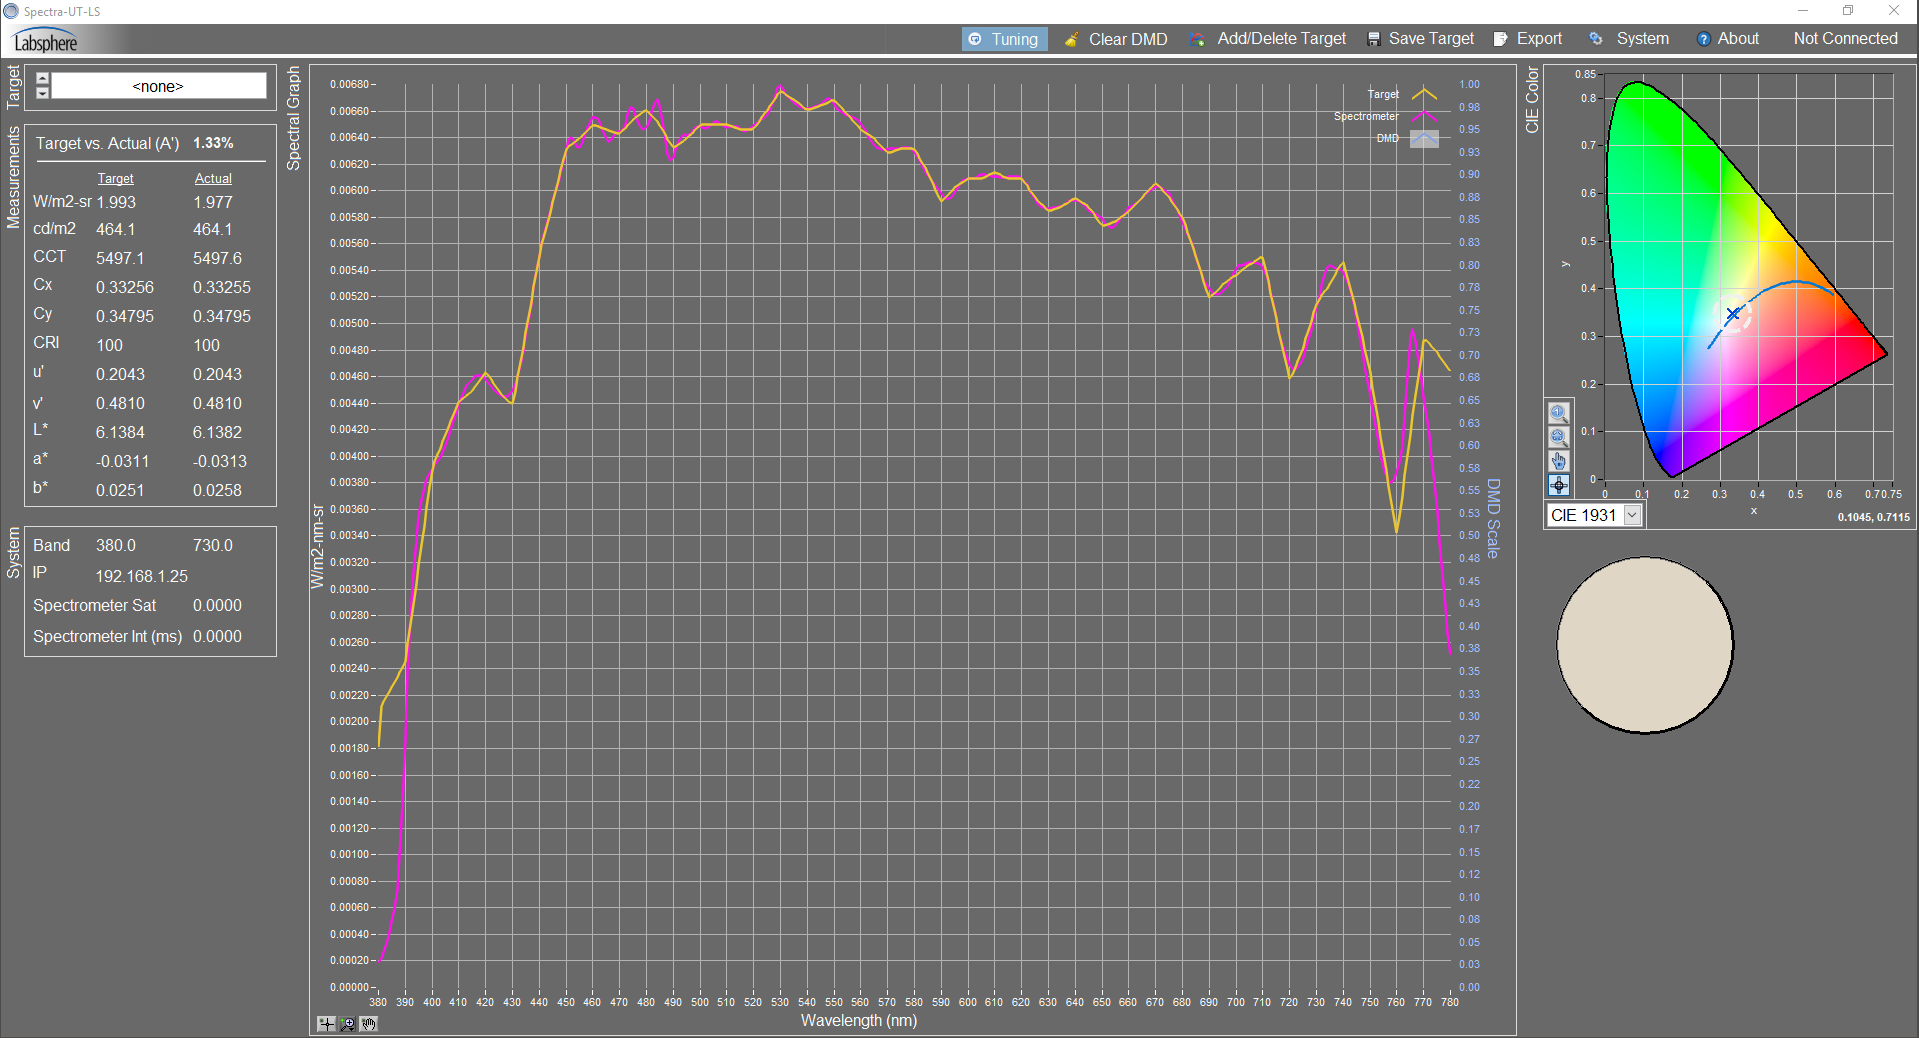Select the crosshair cursor tool below spectral graph

326,1024
